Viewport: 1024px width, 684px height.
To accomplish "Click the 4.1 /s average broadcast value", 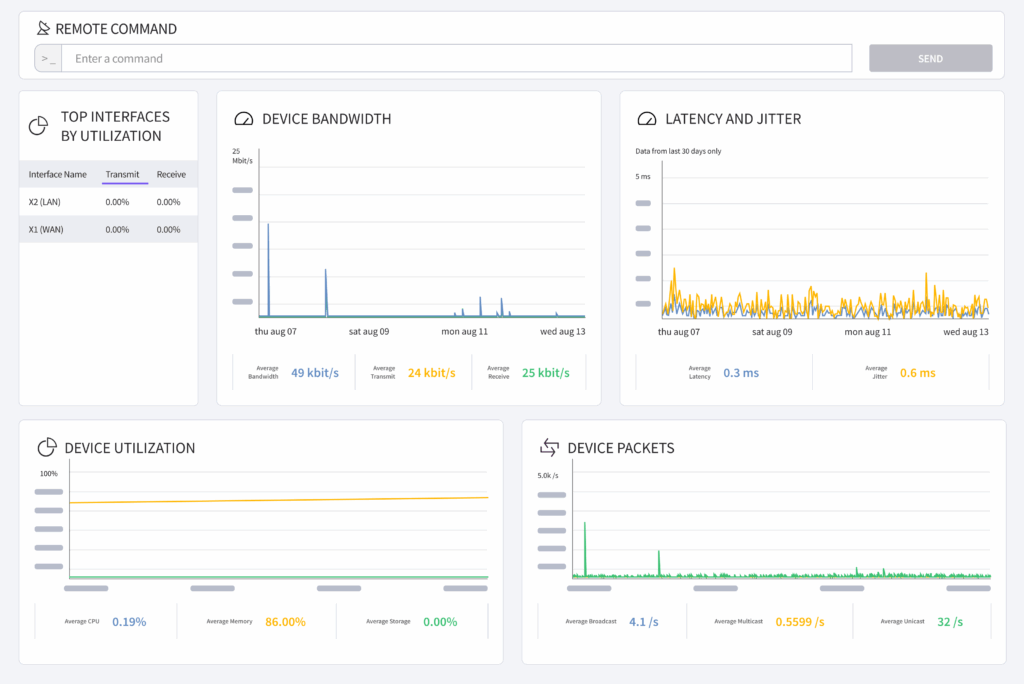I will point(643,622).
